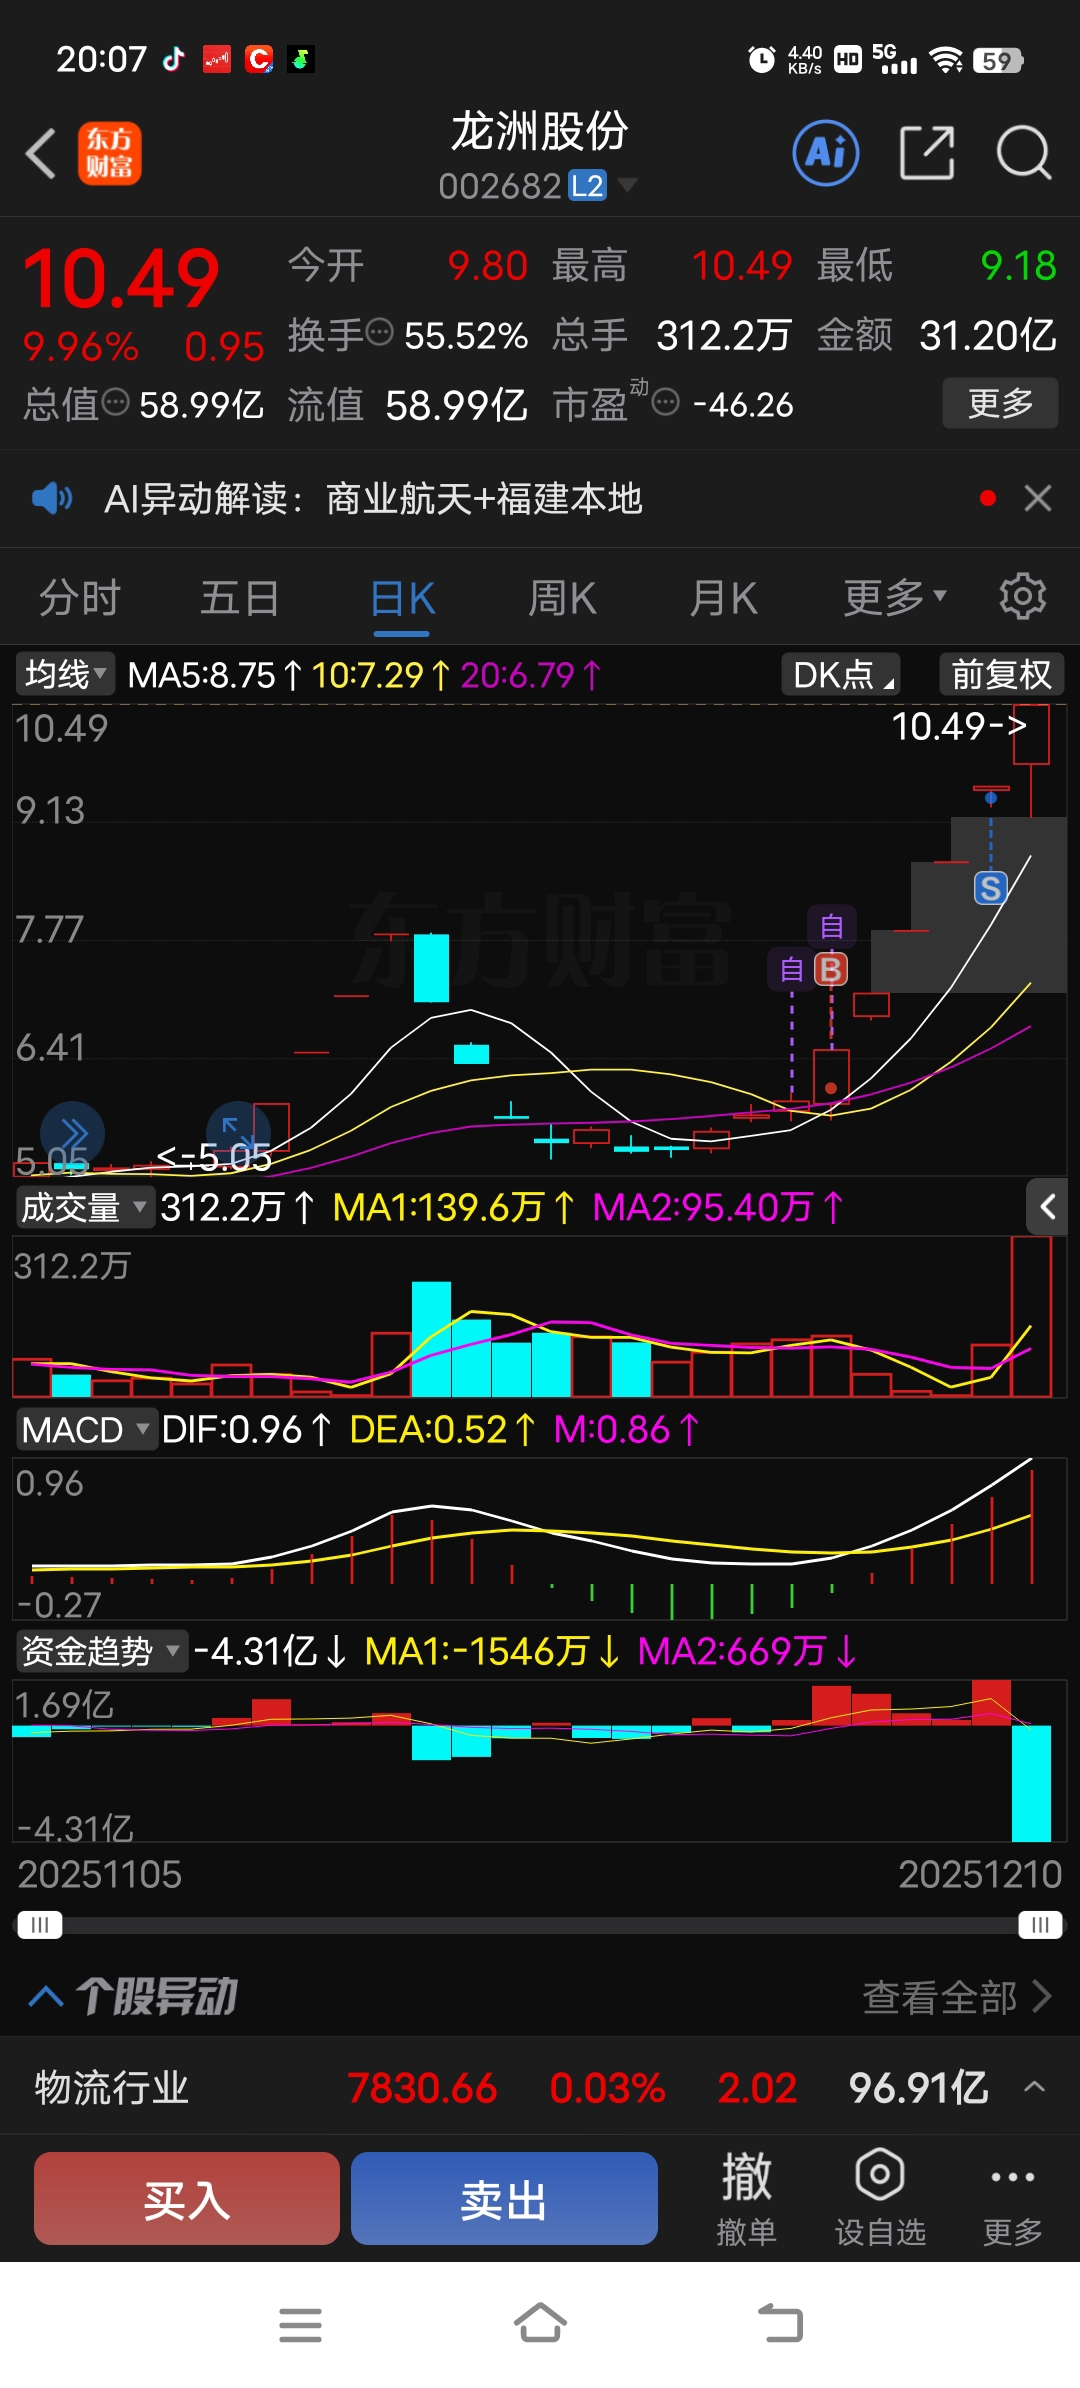Tap the 龙洲股份 stock title
Image resolution: width=1080 pixels, height=2388 pixels.
pos(540,131)
